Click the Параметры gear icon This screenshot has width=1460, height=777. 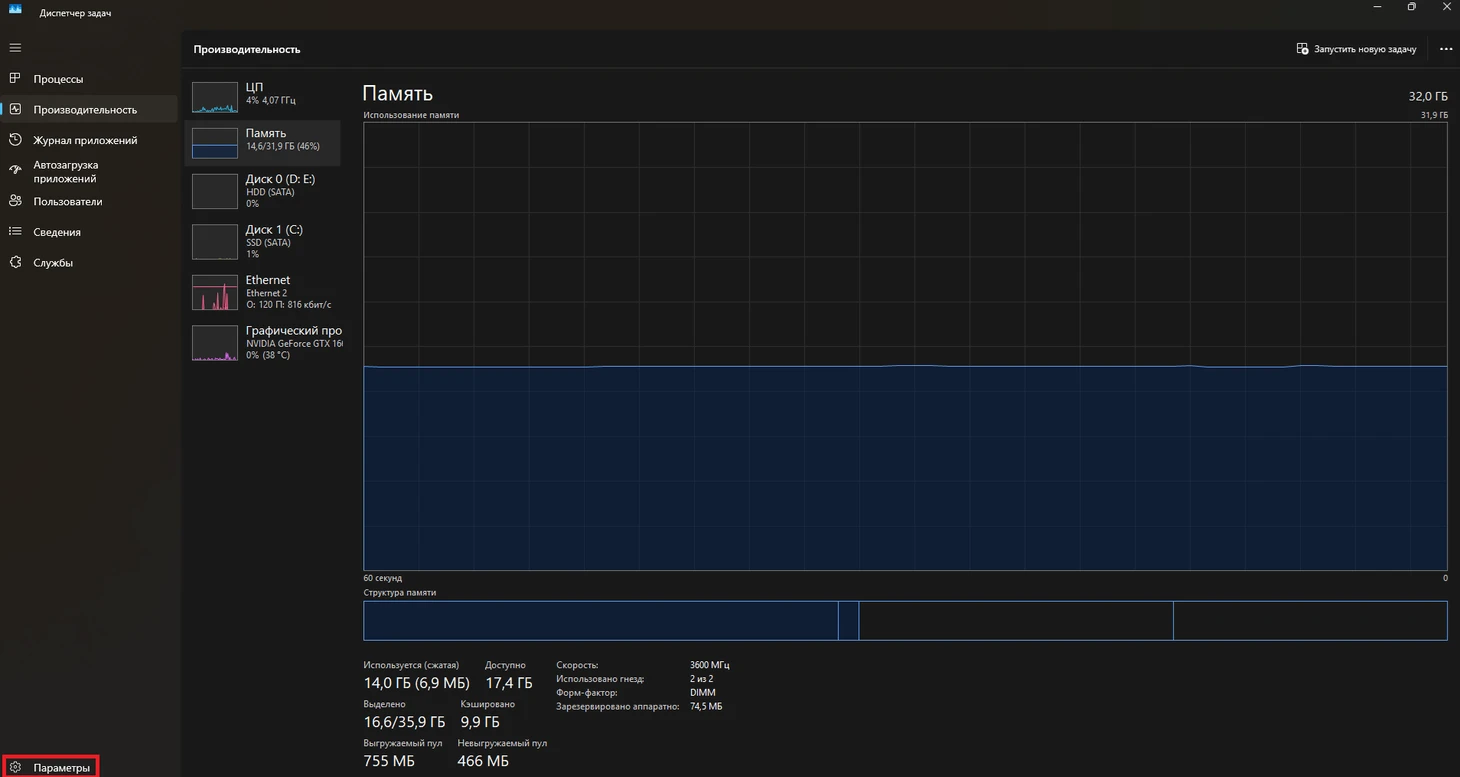[x=15, y=768]
